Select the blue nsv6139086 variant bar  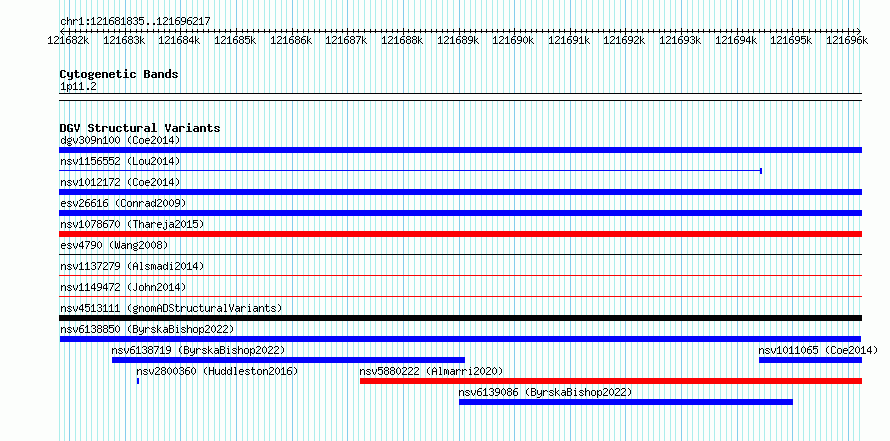(625, 402)
